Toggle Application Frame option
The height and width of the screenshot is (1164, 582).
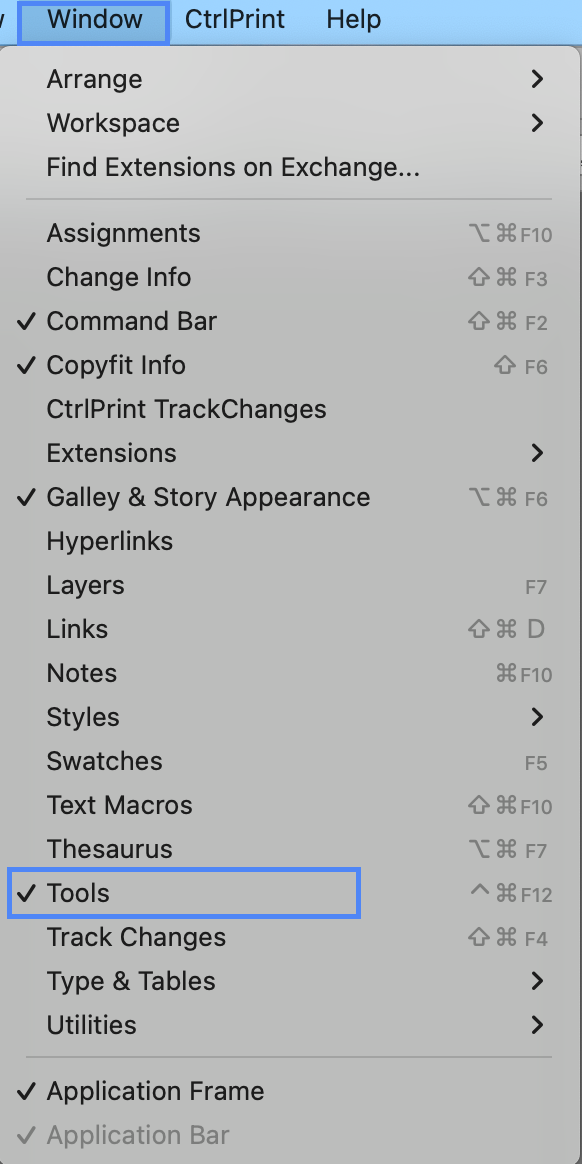tap(290, 1091)
